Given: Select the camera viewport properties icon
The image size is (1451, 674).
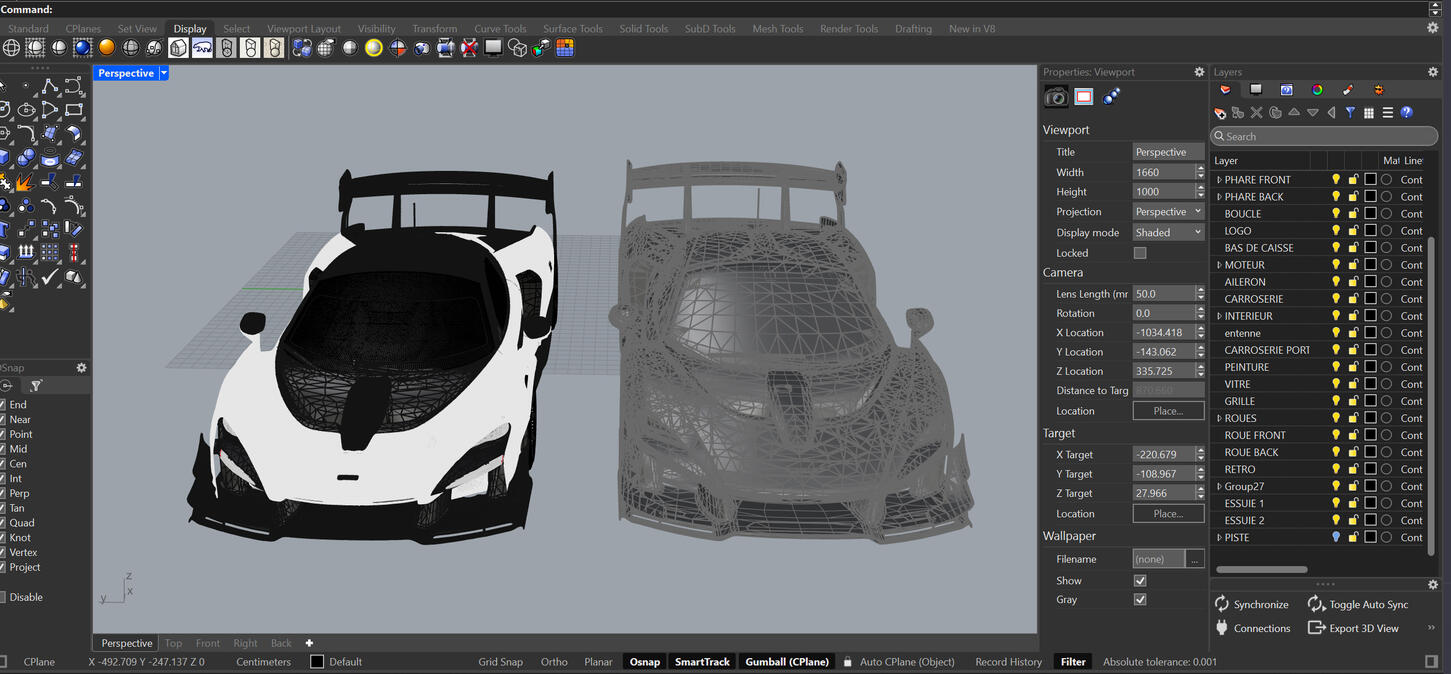Looking at the screenshot, I should pos(1056,96).
